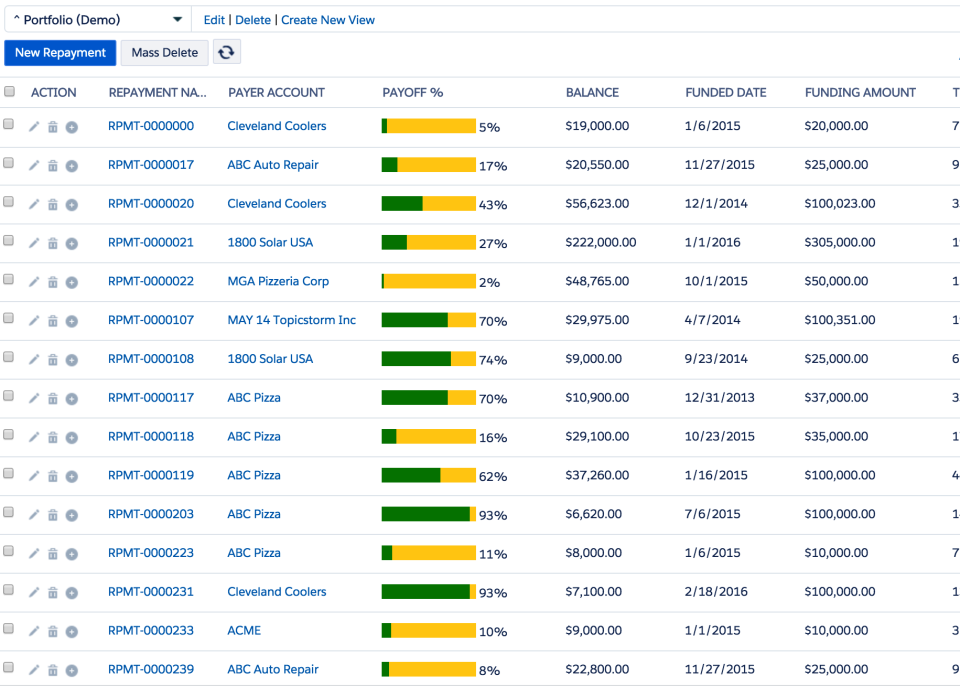
Task: Check the row checkbox for RPMT-0000231
Action: 10,591
